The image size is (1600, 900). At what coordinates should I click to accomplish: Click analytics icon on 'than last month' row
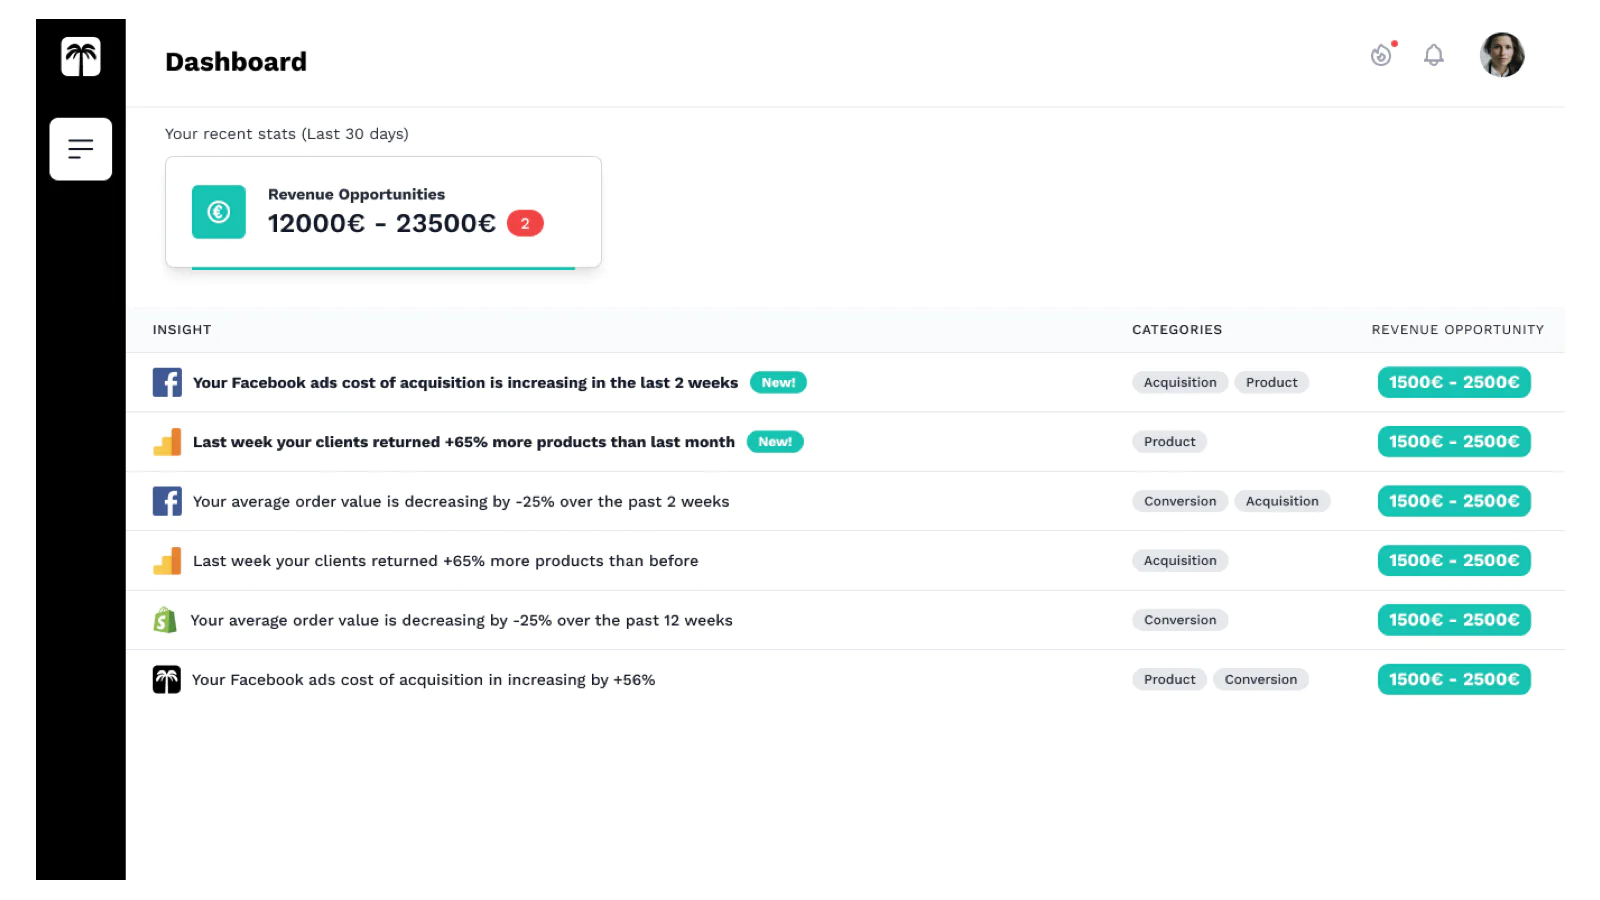pos(167,442)
